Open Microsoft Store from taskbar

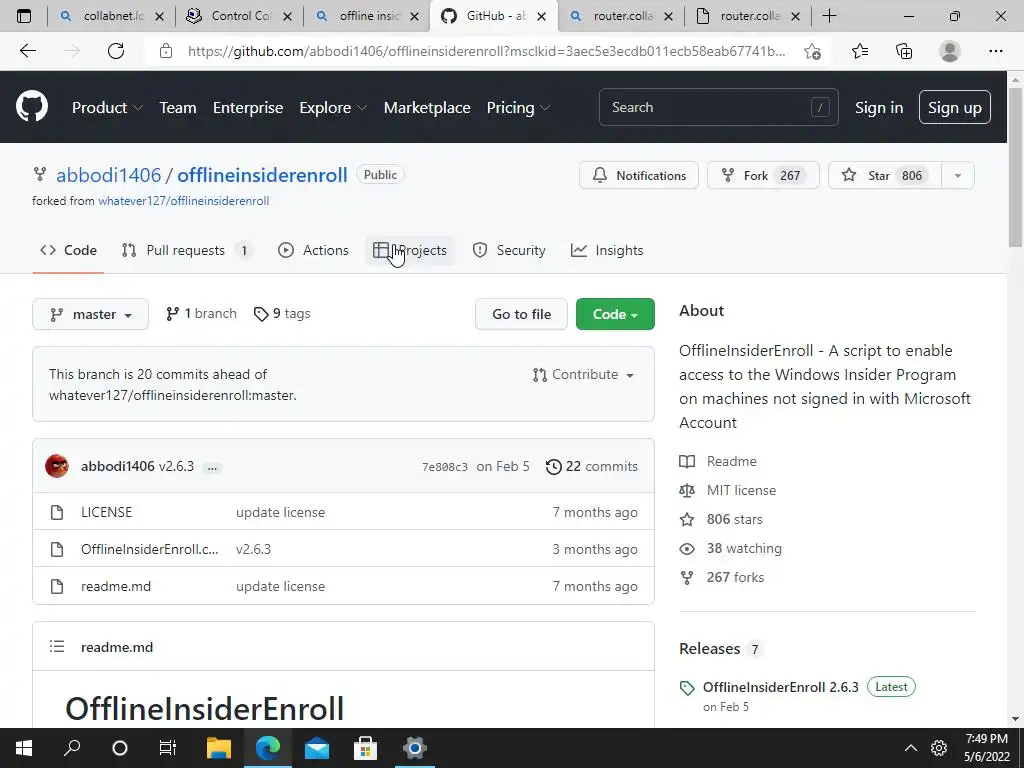tap(366, 748)
